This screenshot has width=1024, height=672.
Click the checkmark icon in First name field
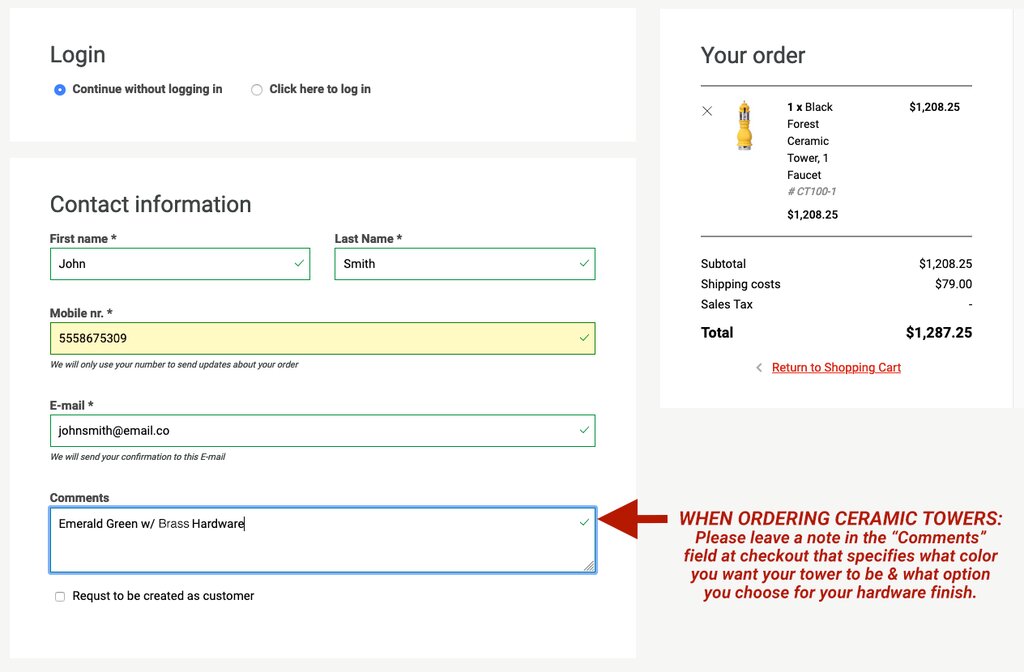(x=299, y=263)
